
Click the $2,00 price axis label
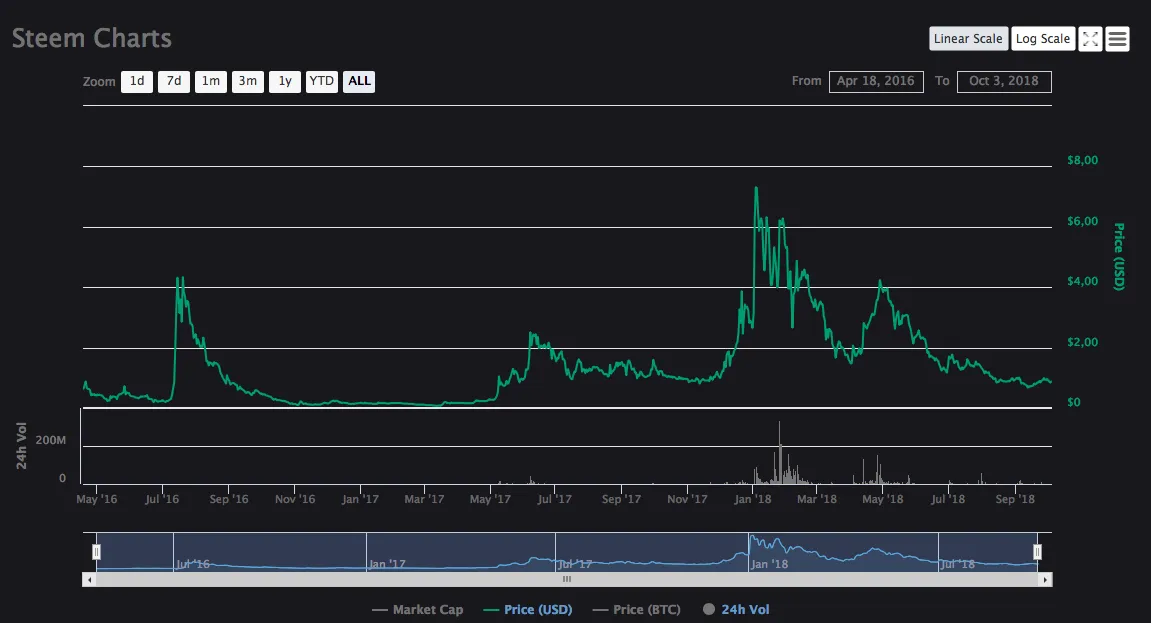pyautogui.click(x=1083, y=342)
